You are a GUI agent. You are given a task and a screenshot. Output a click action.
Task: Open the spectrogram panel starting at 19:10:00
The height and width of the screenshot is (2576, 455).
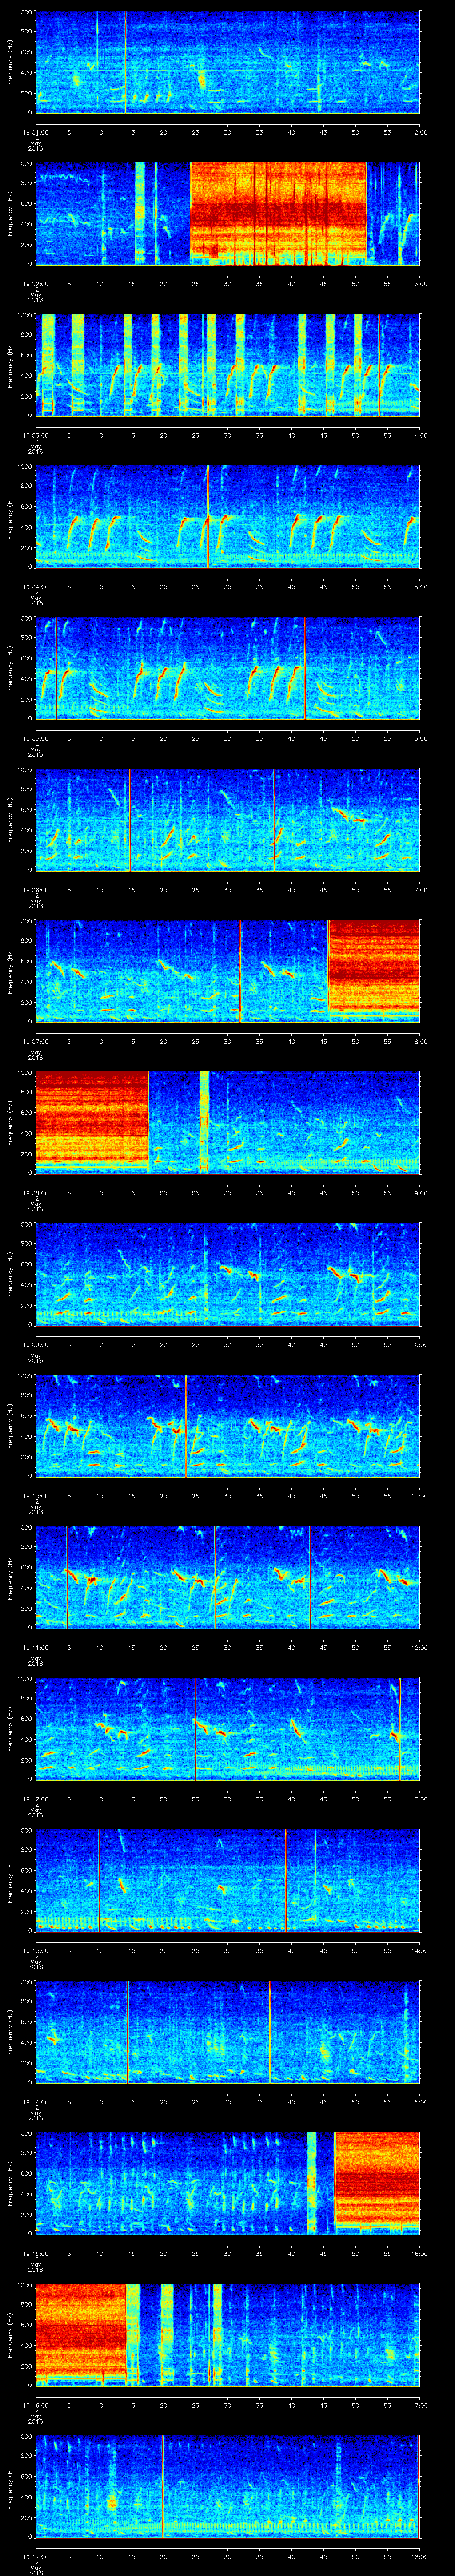[227, 1426]
